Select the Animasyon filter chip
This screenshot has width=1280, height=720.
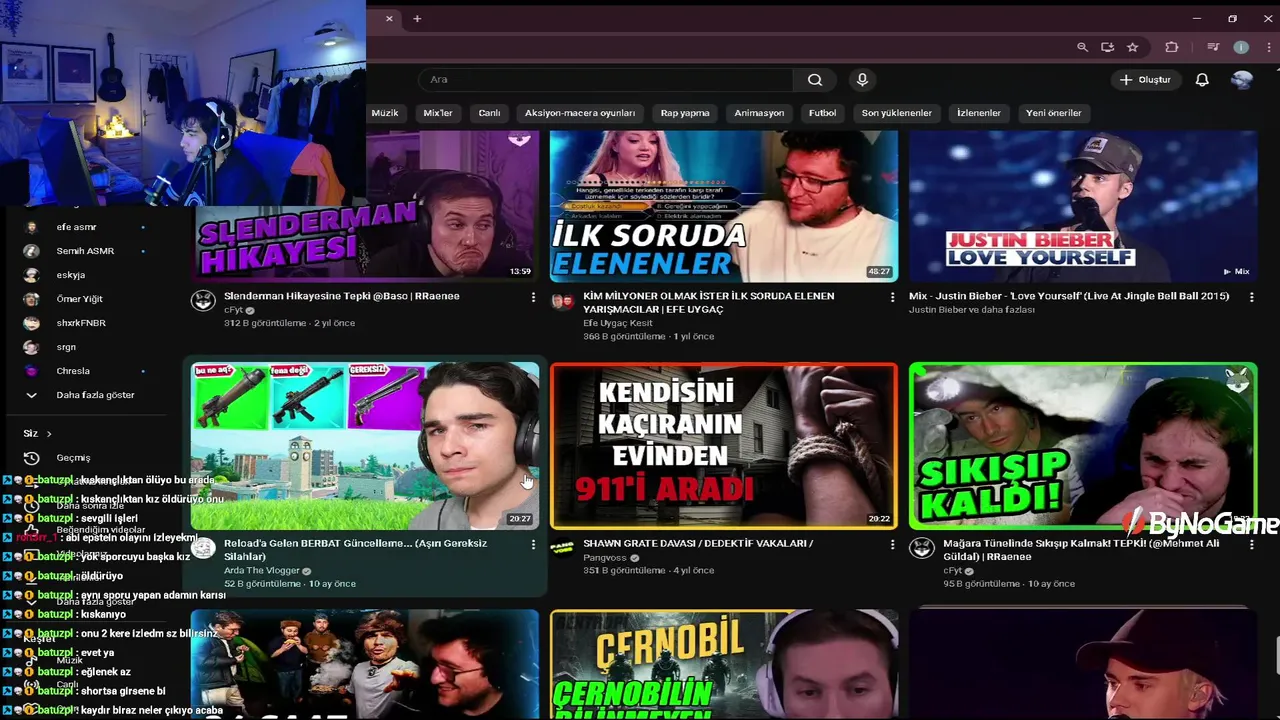pos(759,113)
